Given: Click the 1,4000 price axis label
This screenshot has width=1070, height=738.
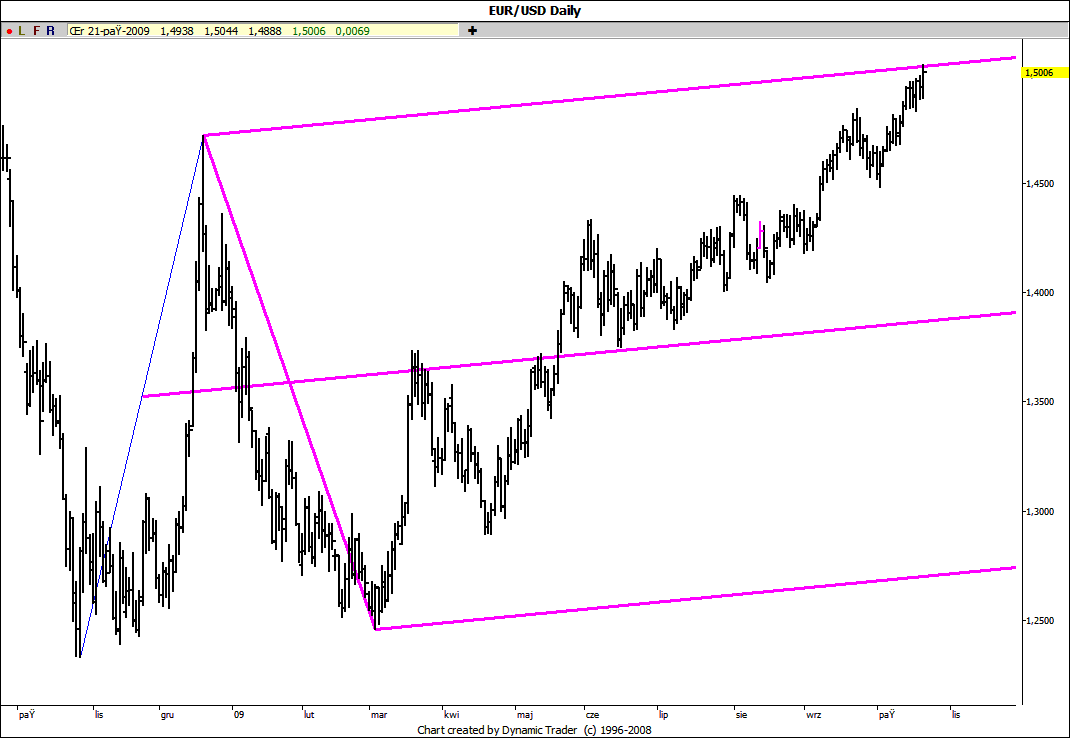Looking at the screenshot, I should tap(1040, 293).
